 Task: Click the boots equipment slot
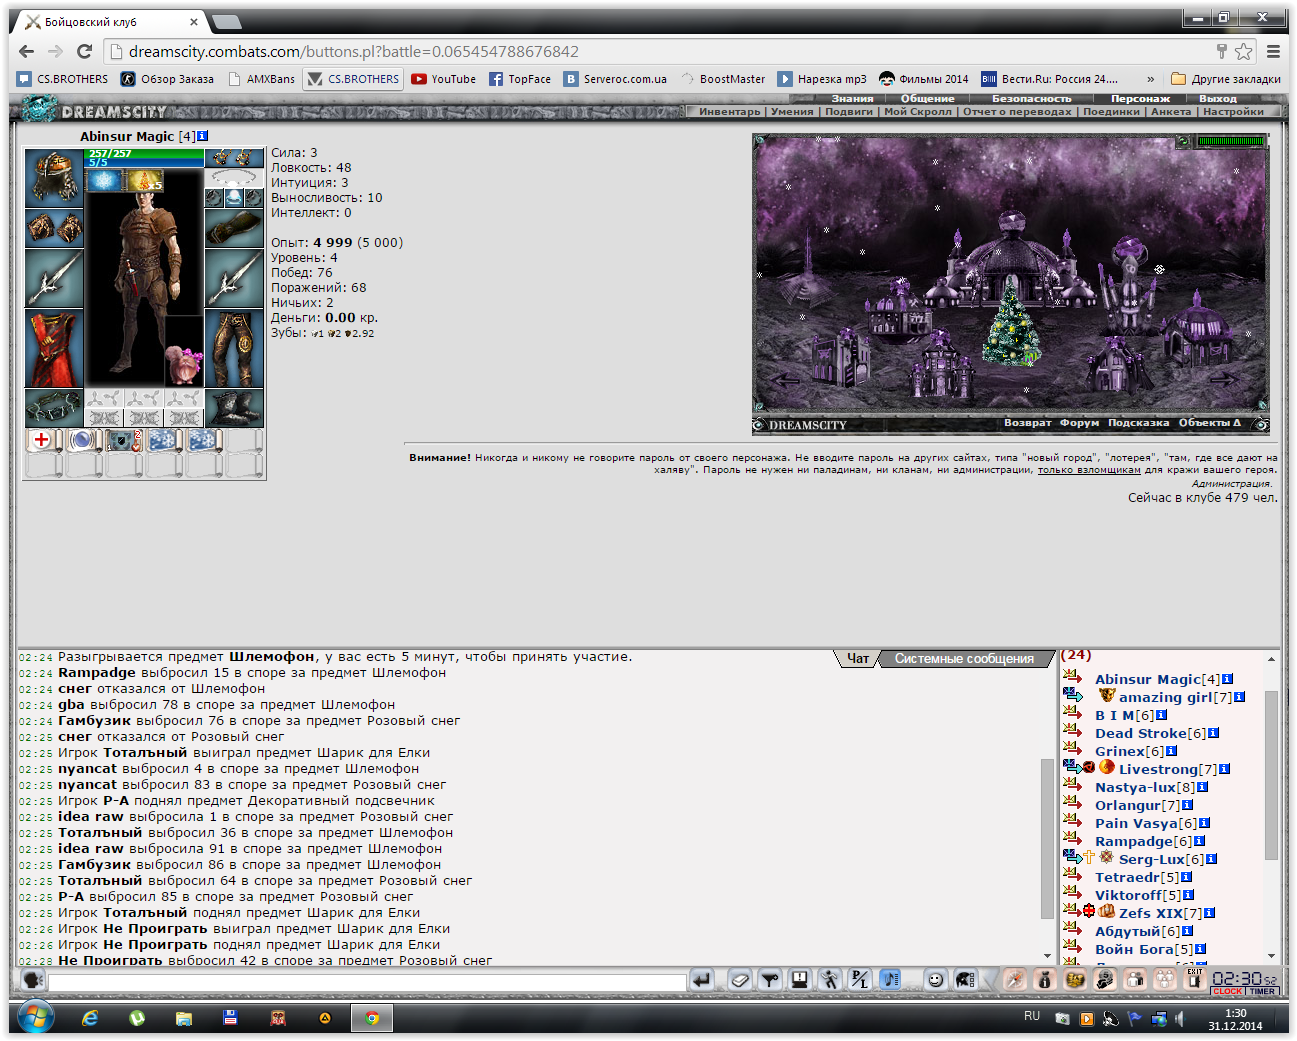tap(234, 408)
